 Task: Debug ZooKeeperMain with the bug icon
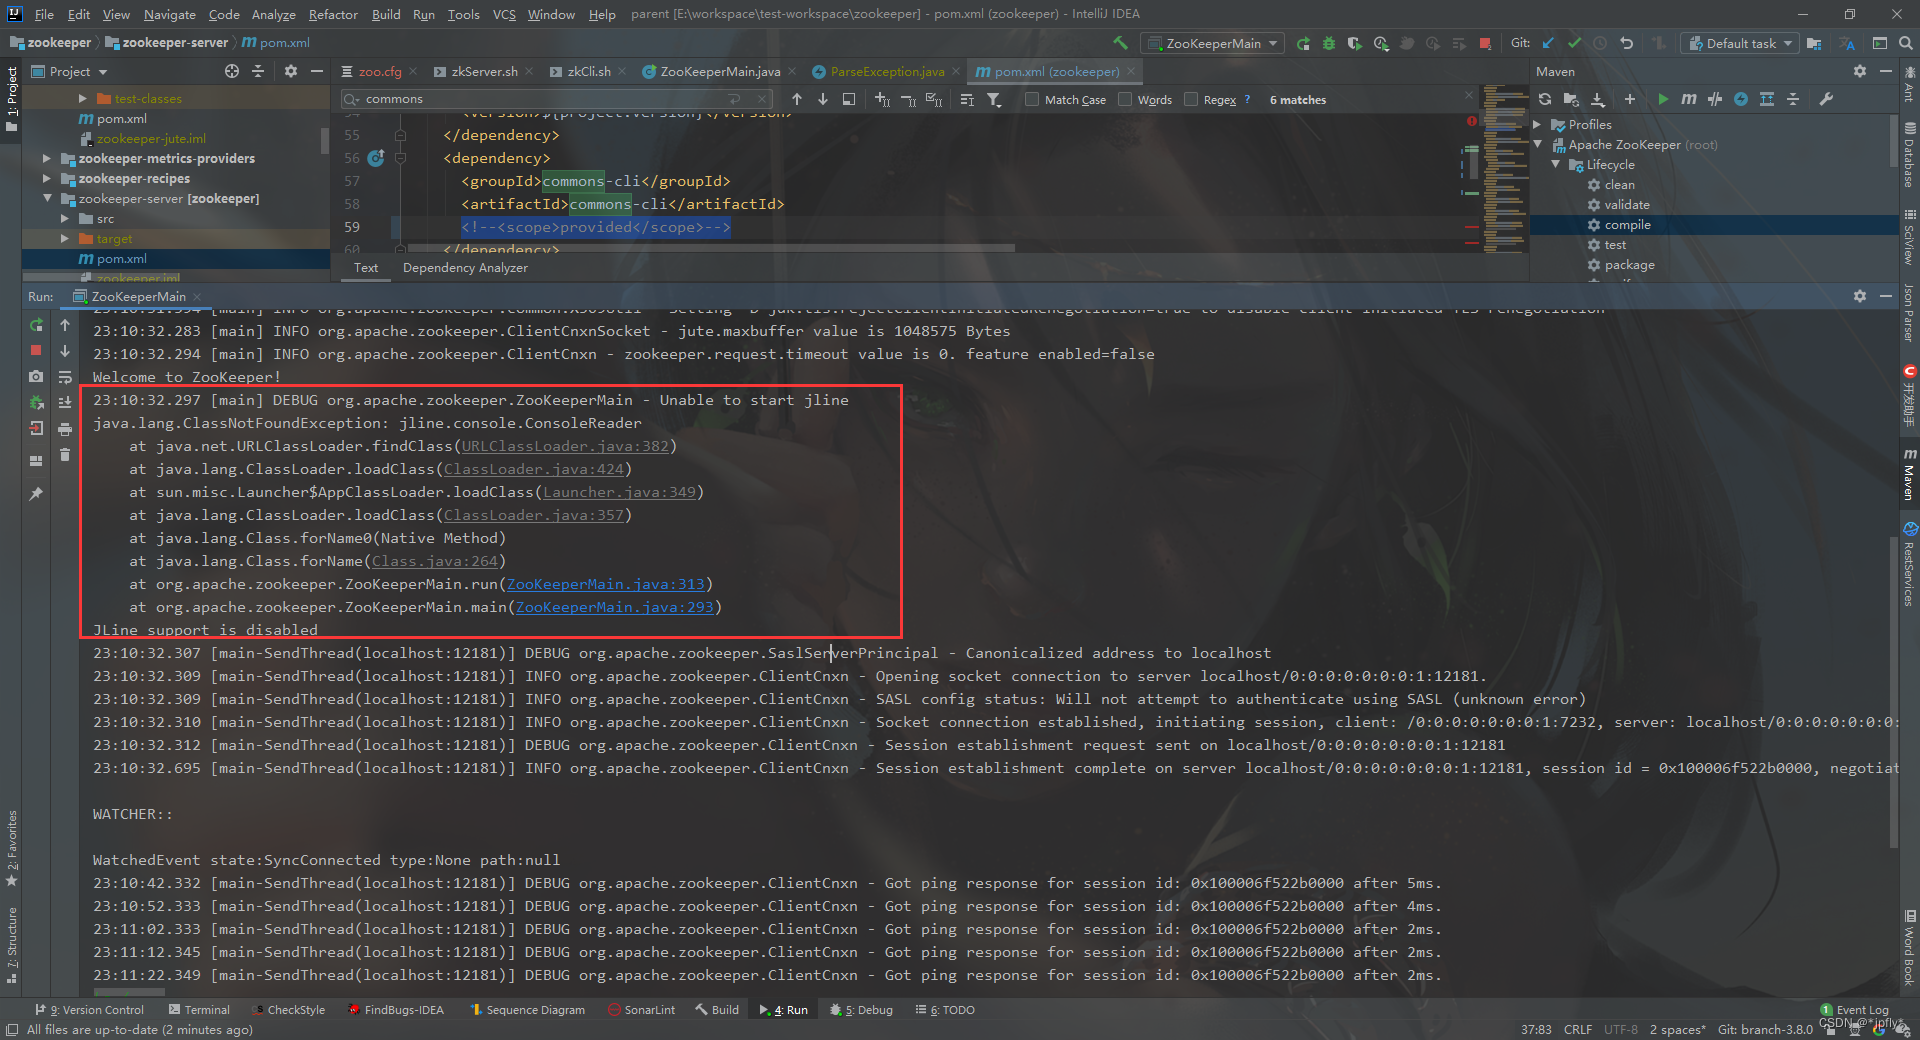[1329, 43]
